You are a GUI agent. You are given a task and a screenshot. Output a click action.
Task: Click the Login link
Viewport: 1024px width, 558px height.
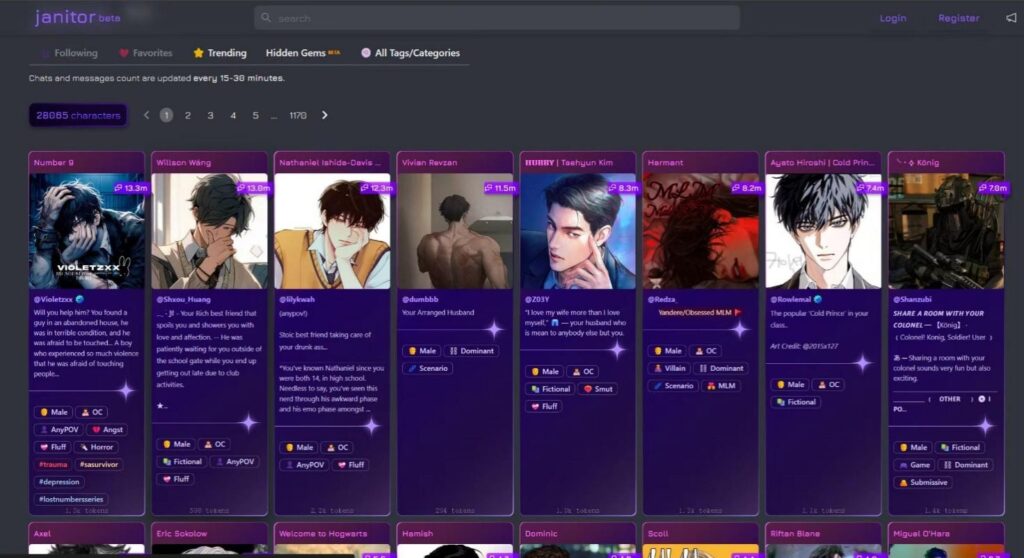point(892,18)
